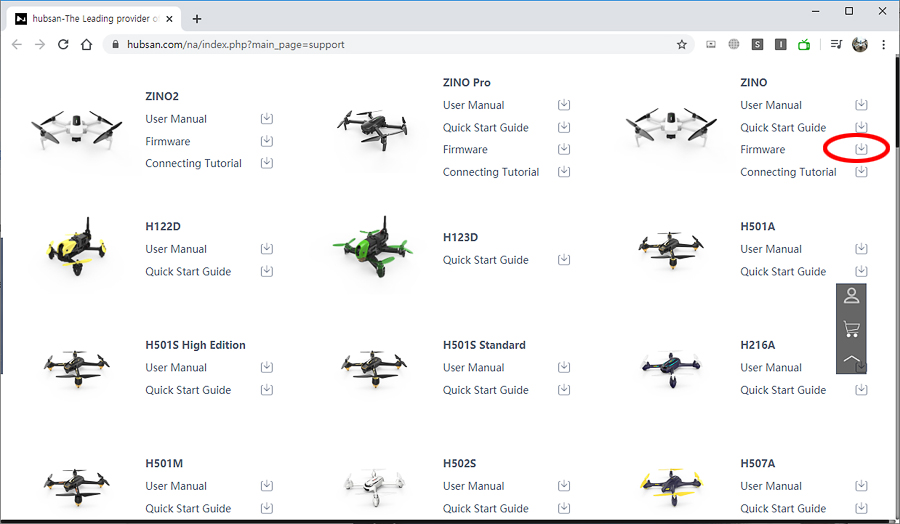Click the ZINO Pro drone image
The image size is (900, 524).
(x=373, y=130)
